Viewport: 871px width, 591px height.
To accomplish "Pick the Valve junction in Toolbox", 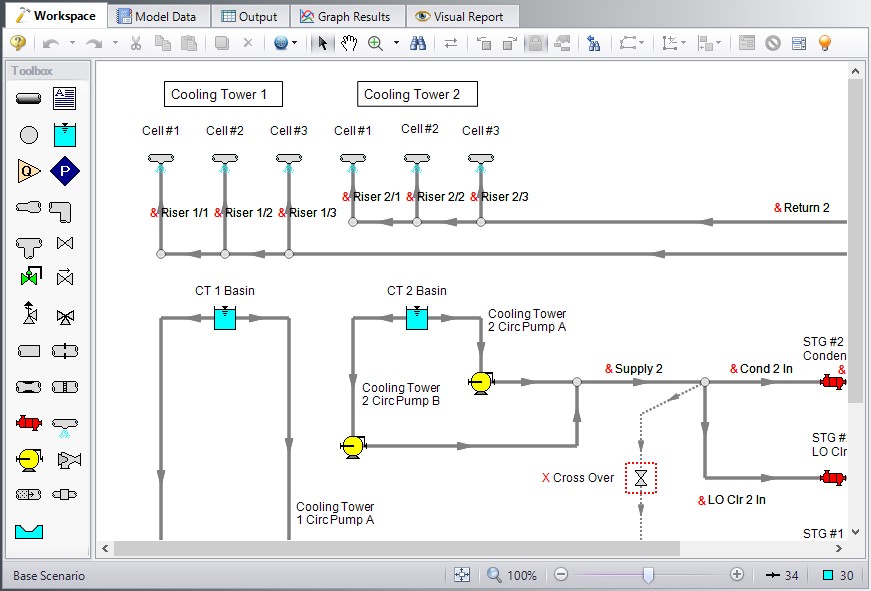I will [x=65, y=243].
